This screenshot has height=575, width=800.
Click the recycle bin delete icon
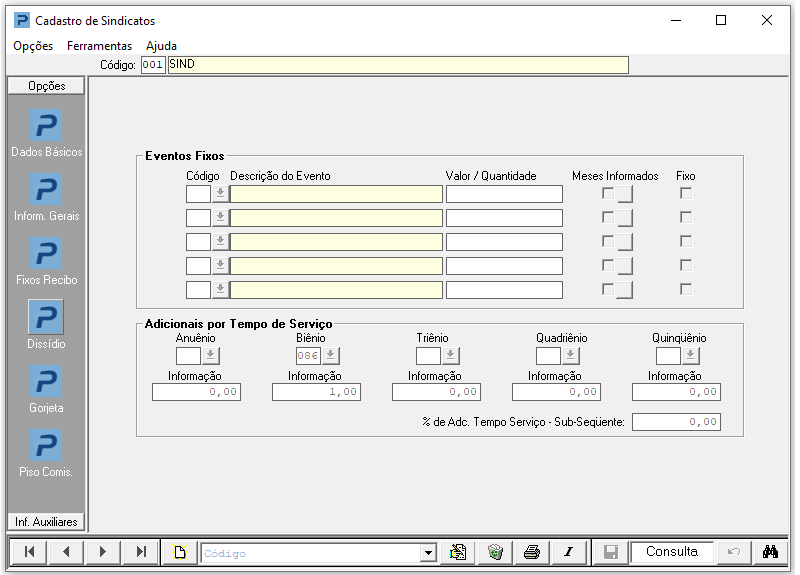(495, 552)
